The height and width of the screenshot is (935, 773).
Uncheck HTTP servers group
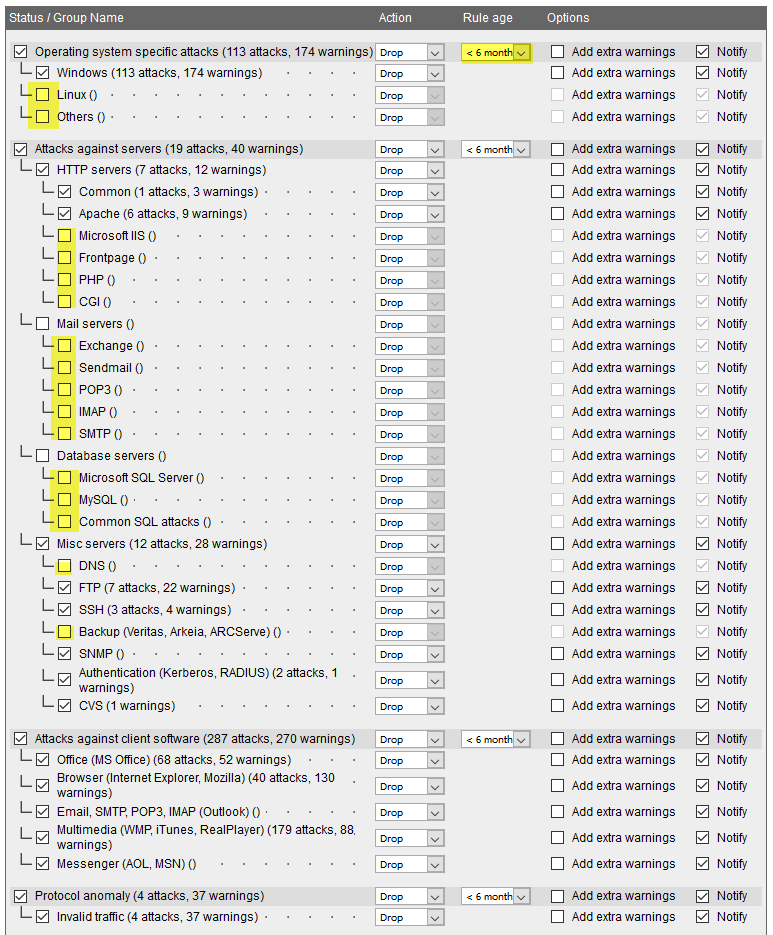[x=42, y=170]
